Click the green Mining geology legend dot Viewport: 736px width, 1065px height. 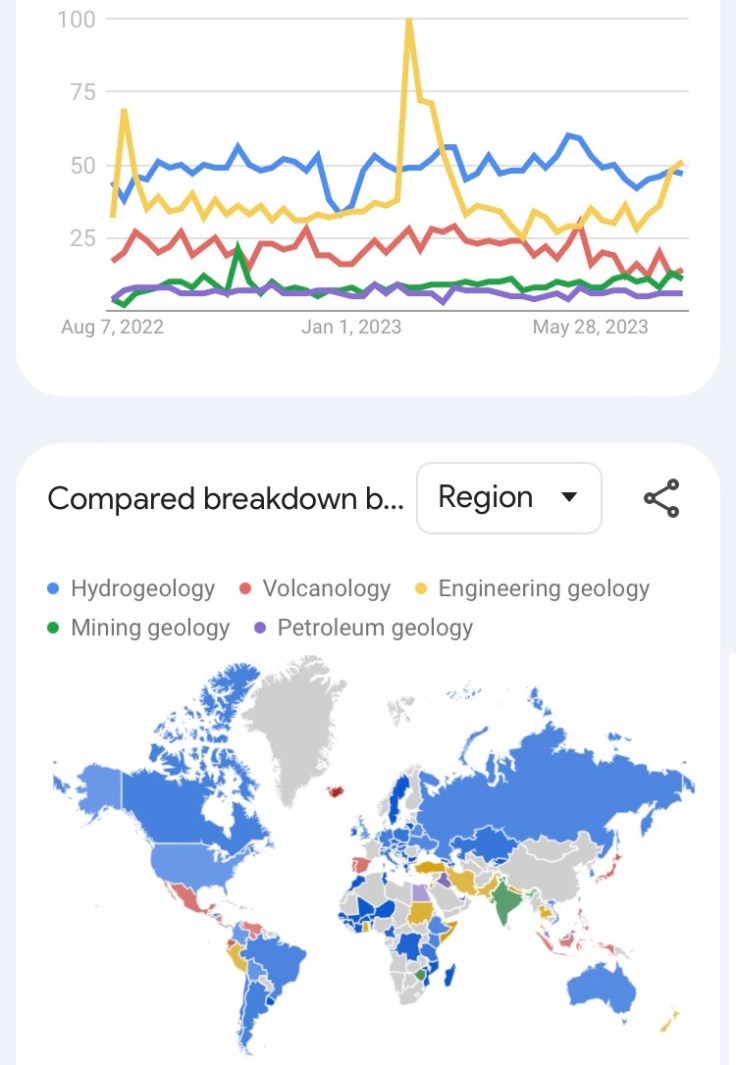click(x=54, y=629)
